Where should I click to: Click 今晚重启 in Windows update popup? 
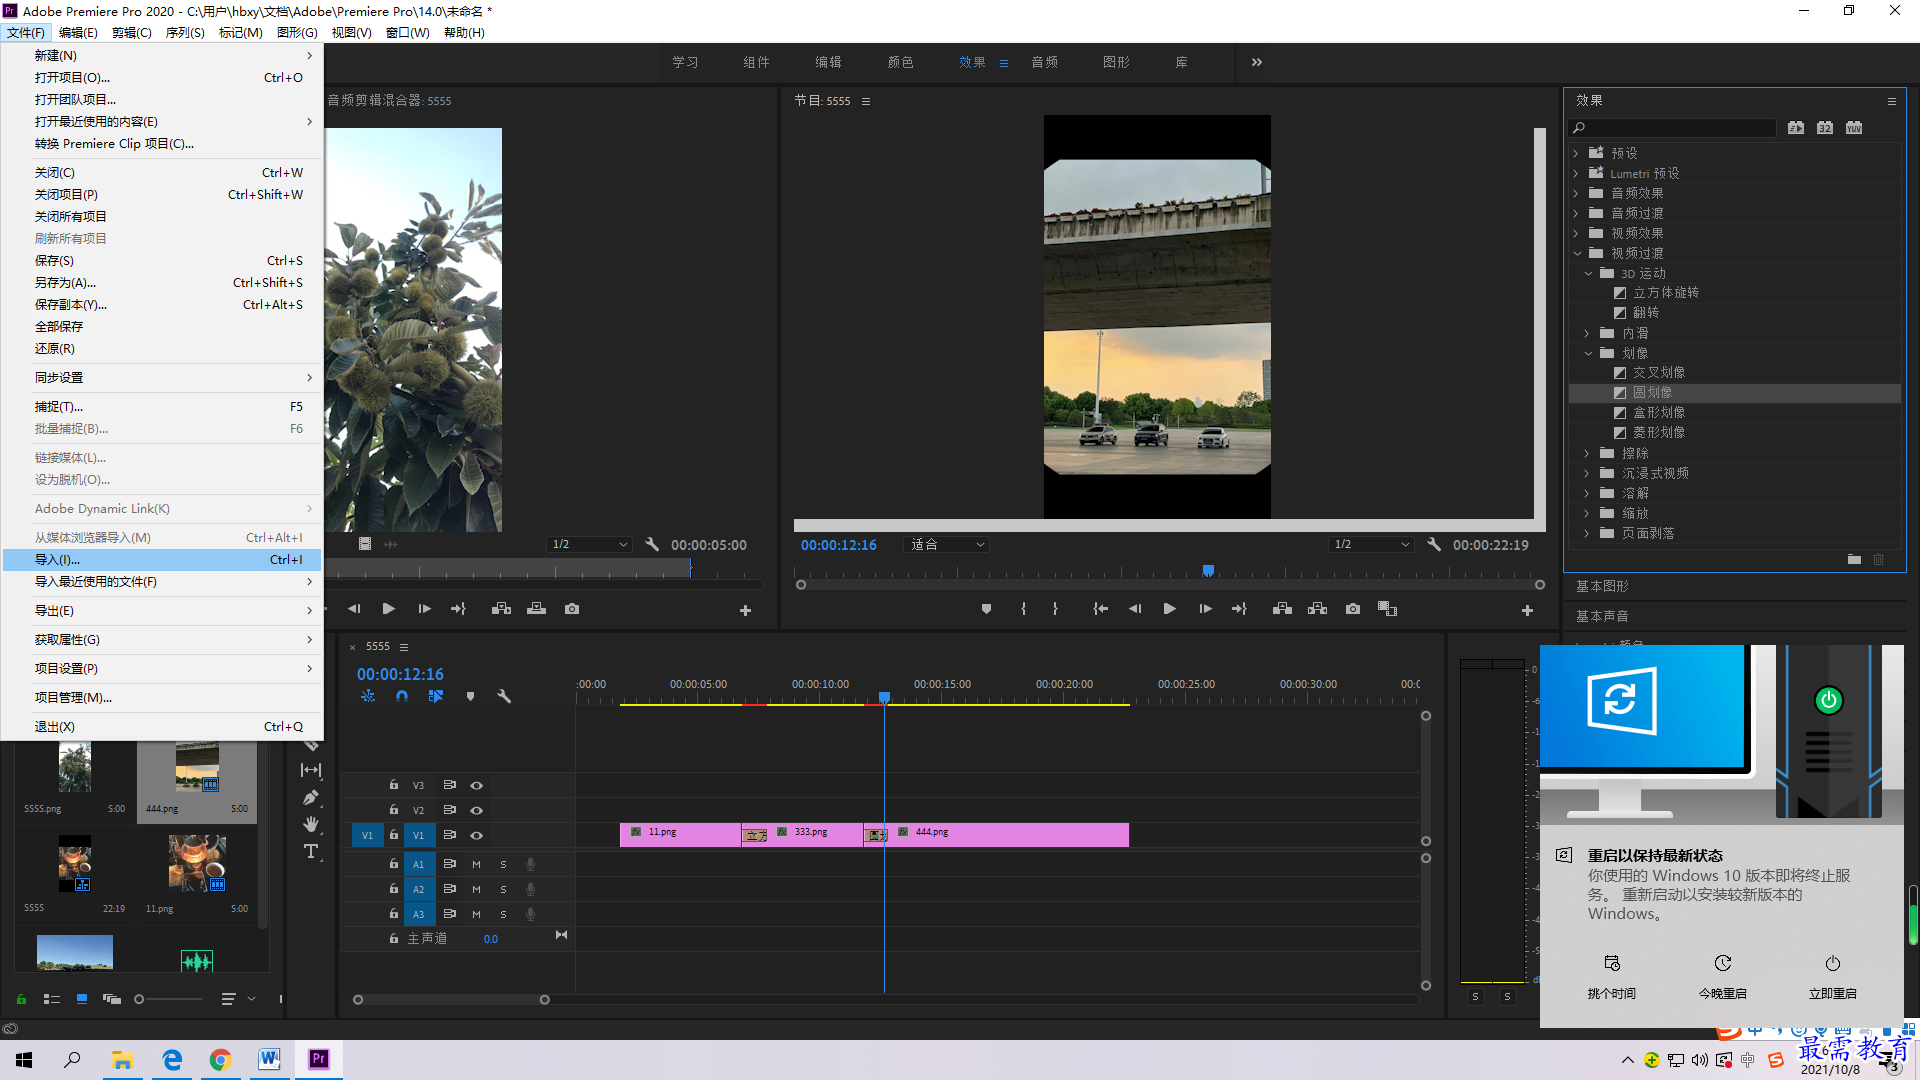(x=1722, y=977)
